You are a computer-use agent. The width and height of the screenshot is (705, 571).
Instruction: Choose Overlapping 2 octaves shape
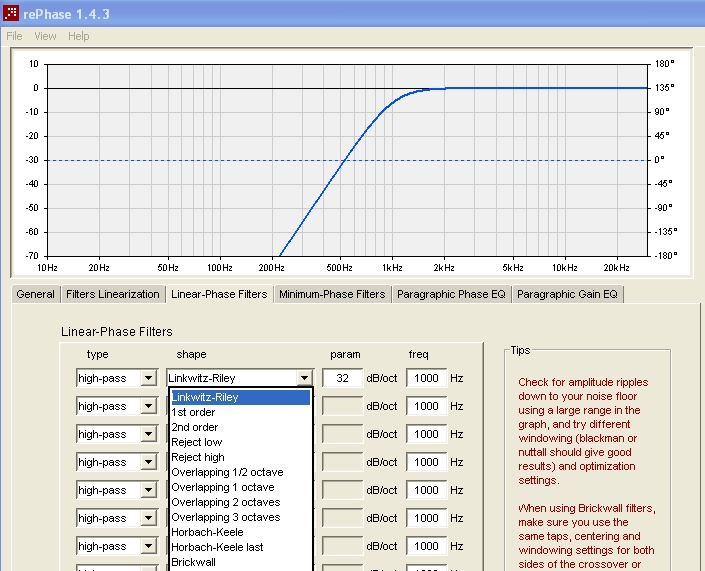[x=241, y=502]
